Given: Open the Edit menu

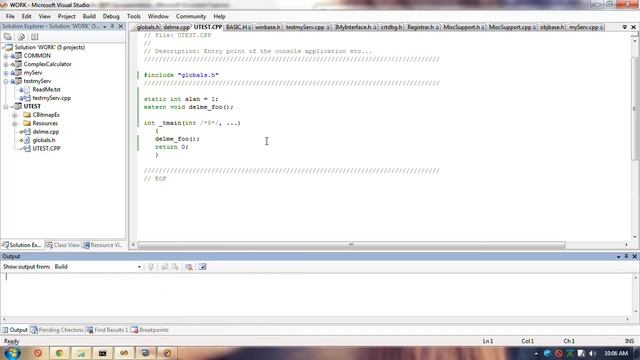Looking at the screenshot, I should point(27,16).
